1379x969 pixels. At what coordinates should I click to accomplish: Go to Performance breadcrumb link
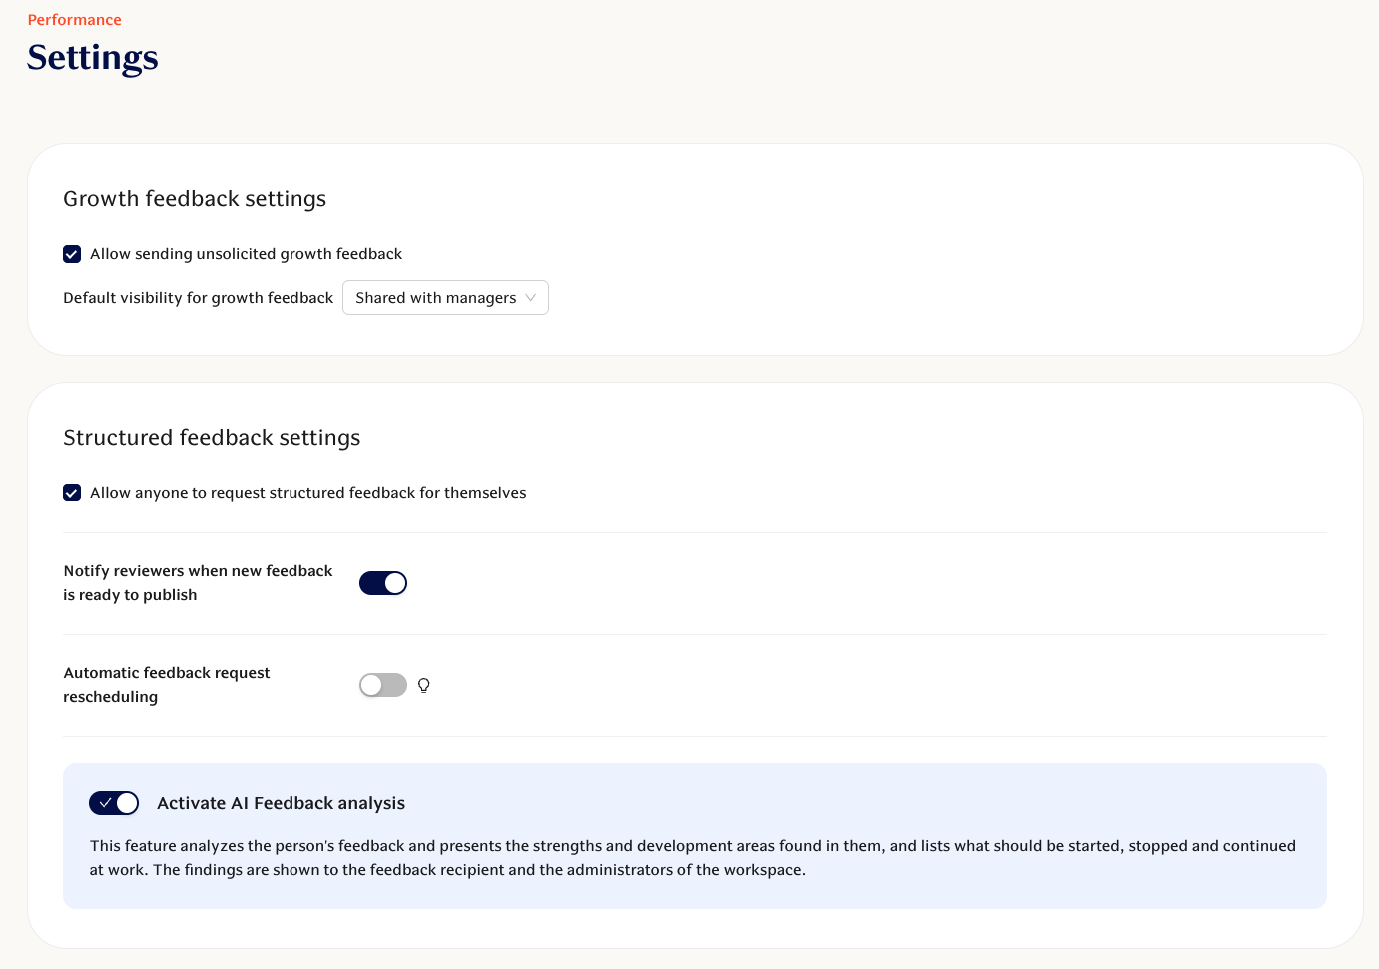[74, 20]
